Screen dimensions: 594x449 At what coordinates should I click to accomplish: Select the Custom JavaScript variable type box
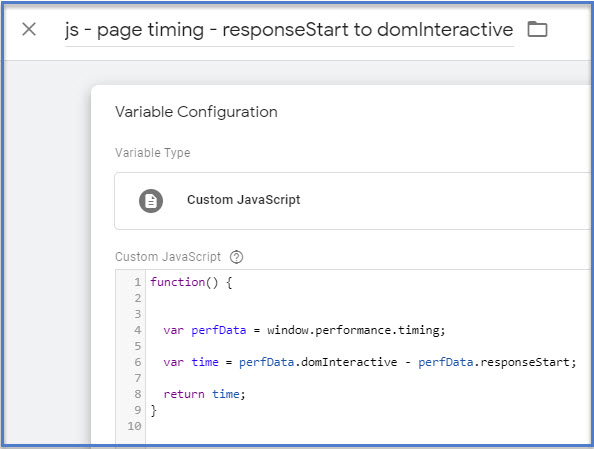click(352, 201)
